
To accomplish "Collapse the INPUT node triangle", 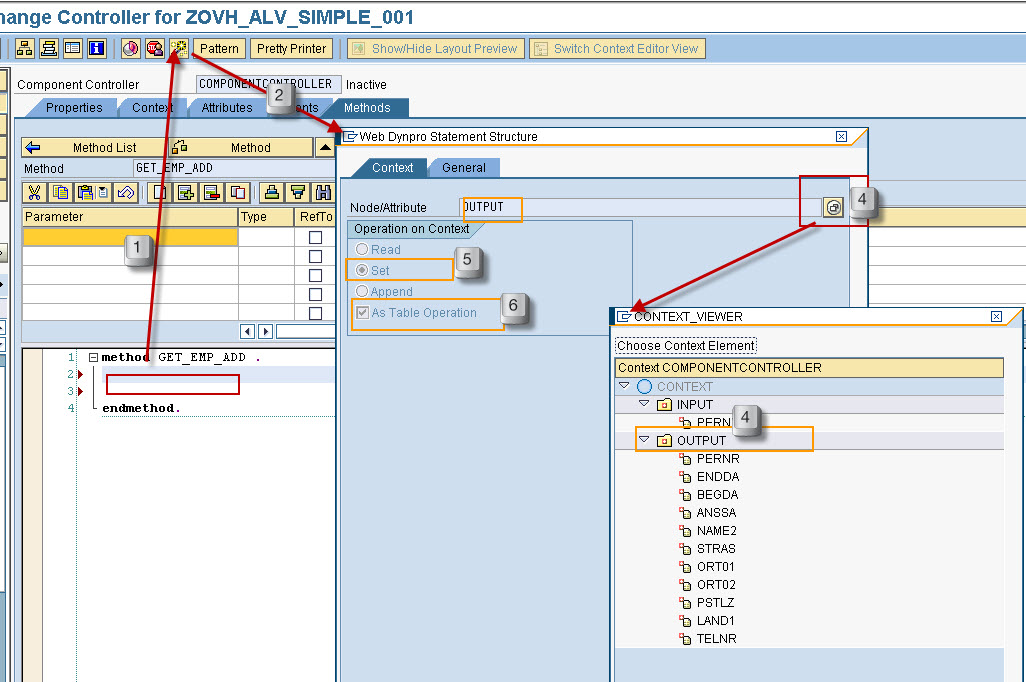I will tap(644, 404).
